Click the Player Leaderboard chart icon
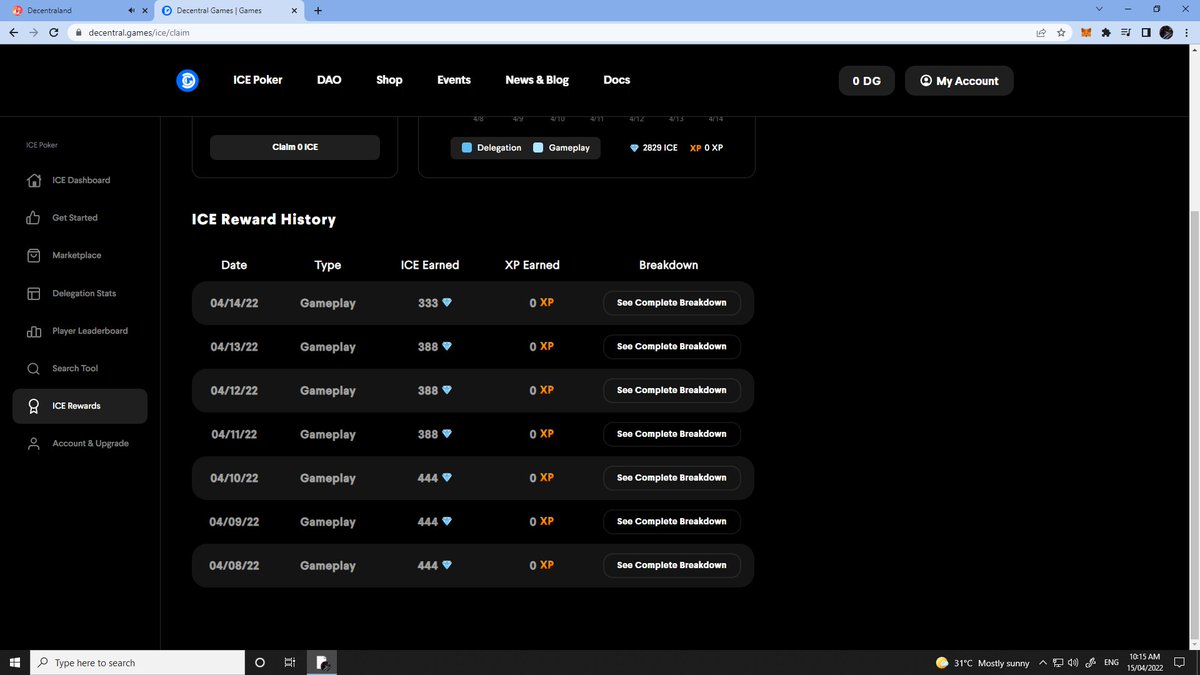 coord(33,331)
